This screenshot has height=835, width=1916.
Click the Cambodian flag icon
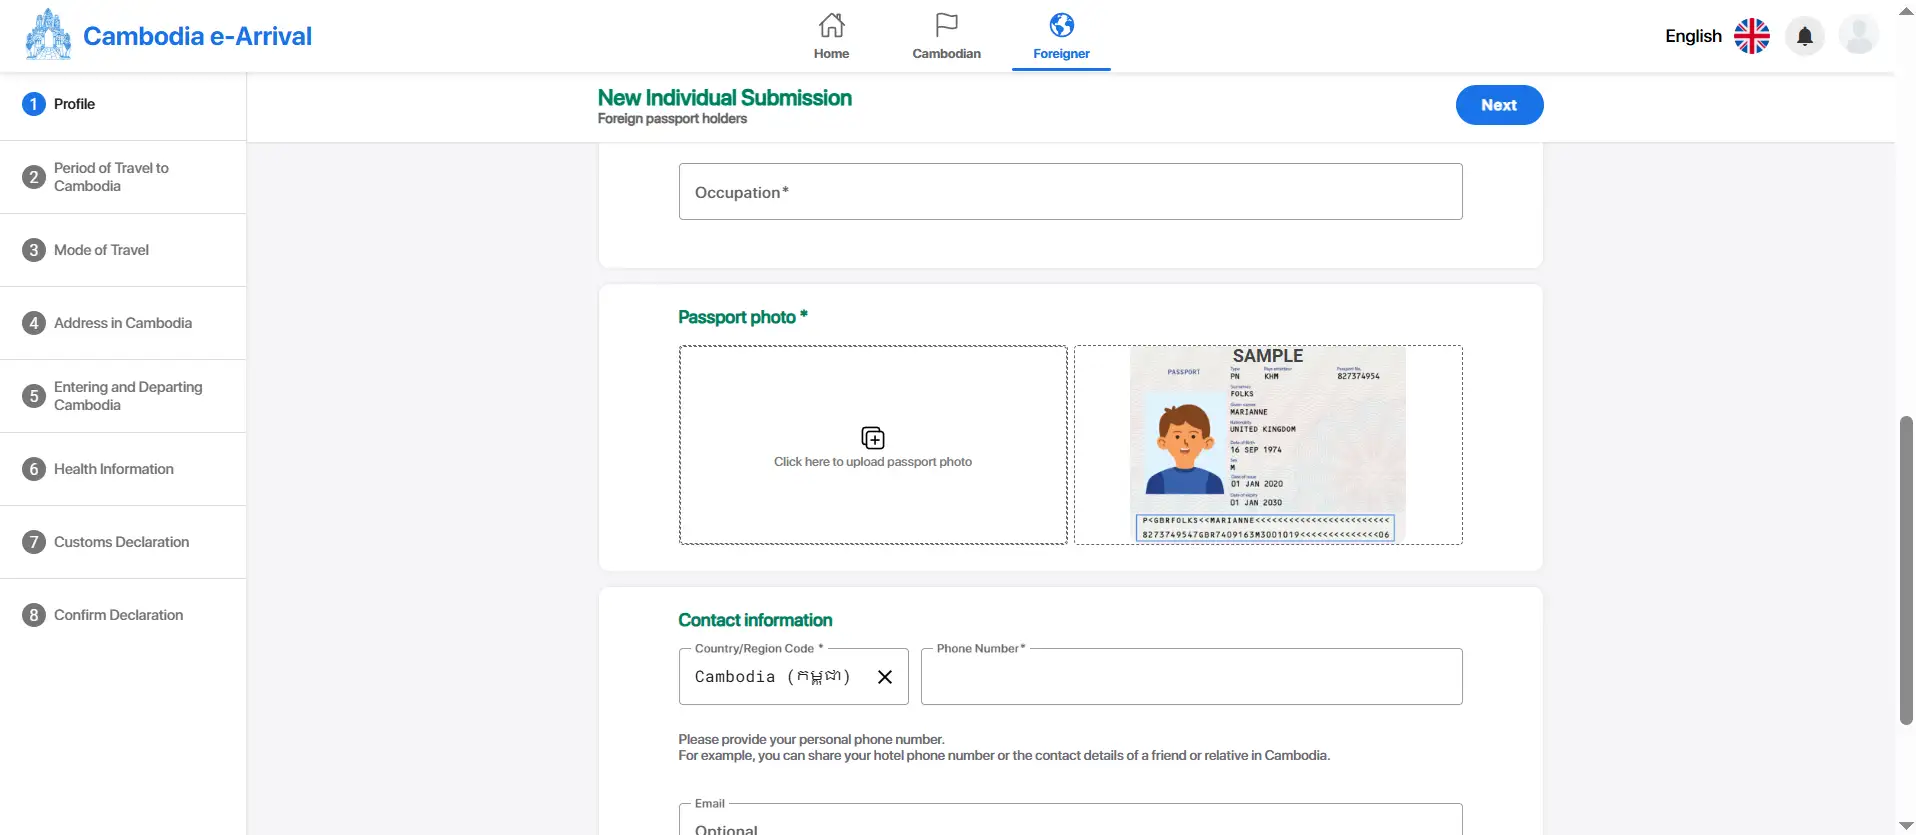pos(946,25)
